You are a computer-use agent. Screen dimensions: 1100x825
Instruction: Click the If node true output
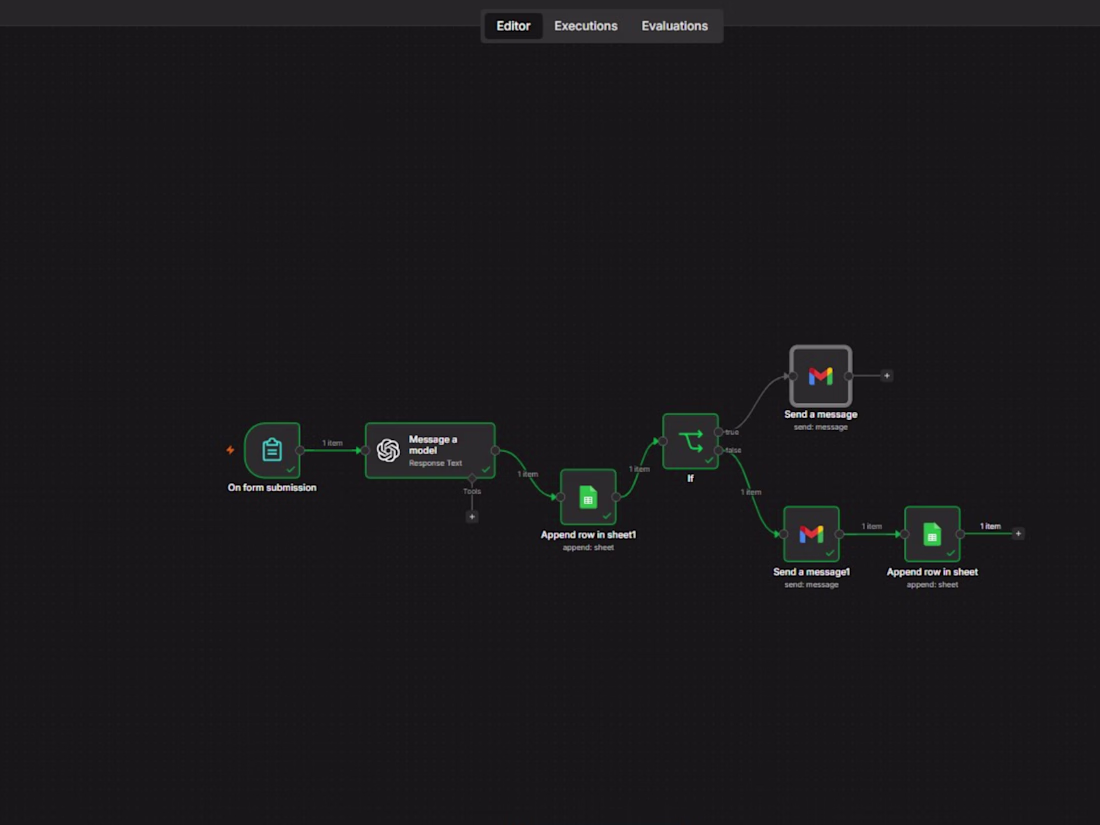pyautogui.click(x=718, y=432)
